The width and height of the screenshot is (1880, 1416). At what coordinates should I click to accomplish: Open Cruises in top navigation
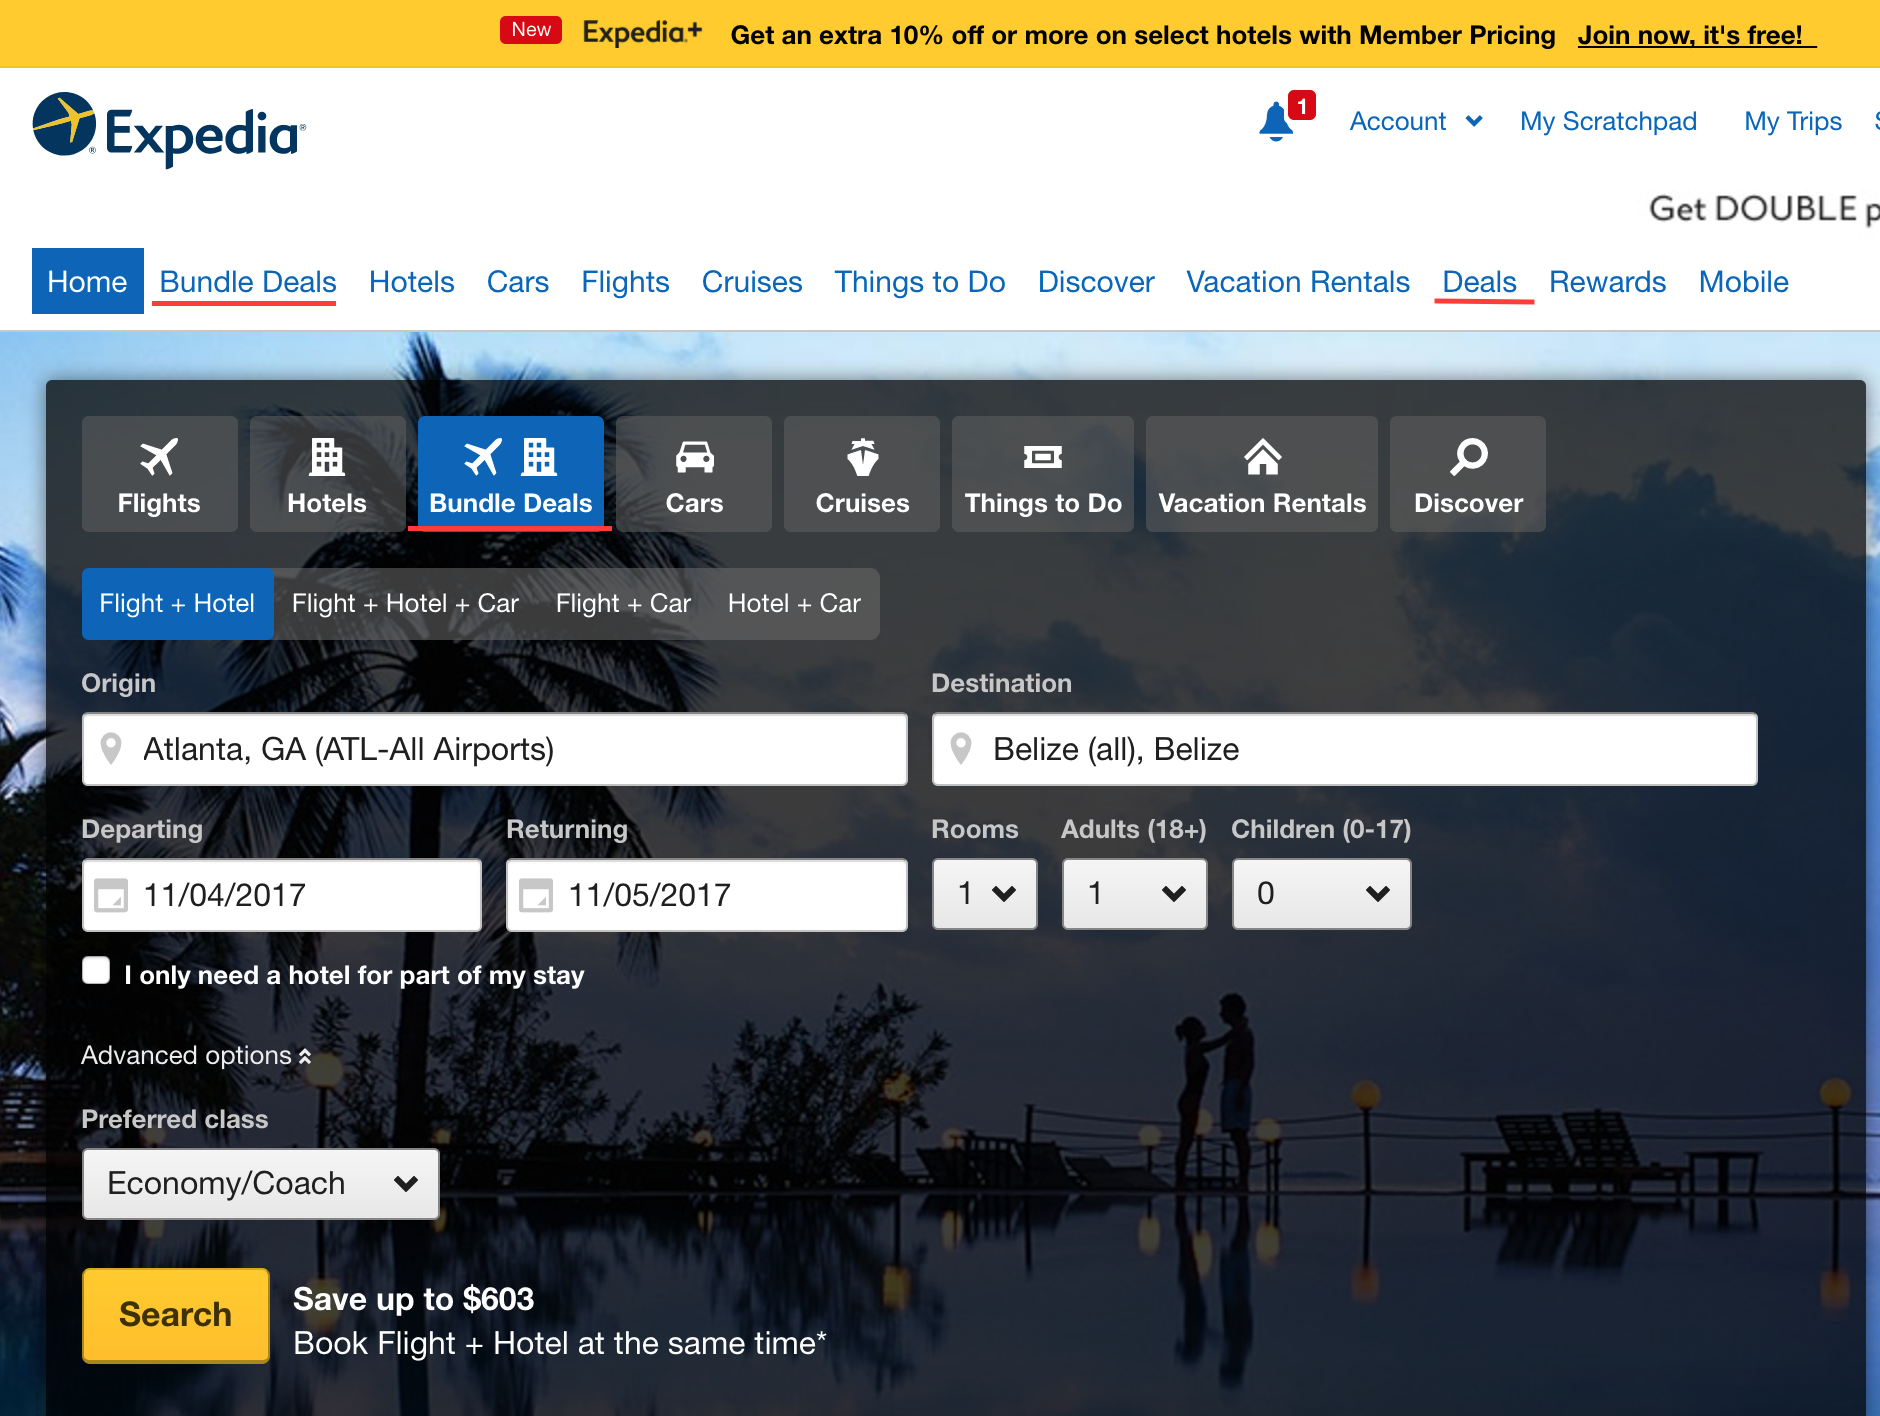[x=752, y=282]
